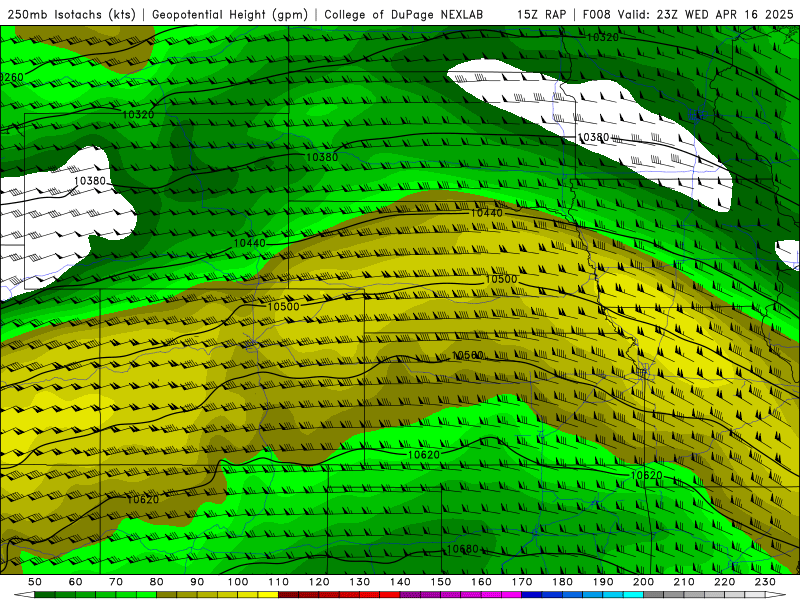Click the "15Z RAP" model run label
This screenshot has width=800, height=600.
541,15
